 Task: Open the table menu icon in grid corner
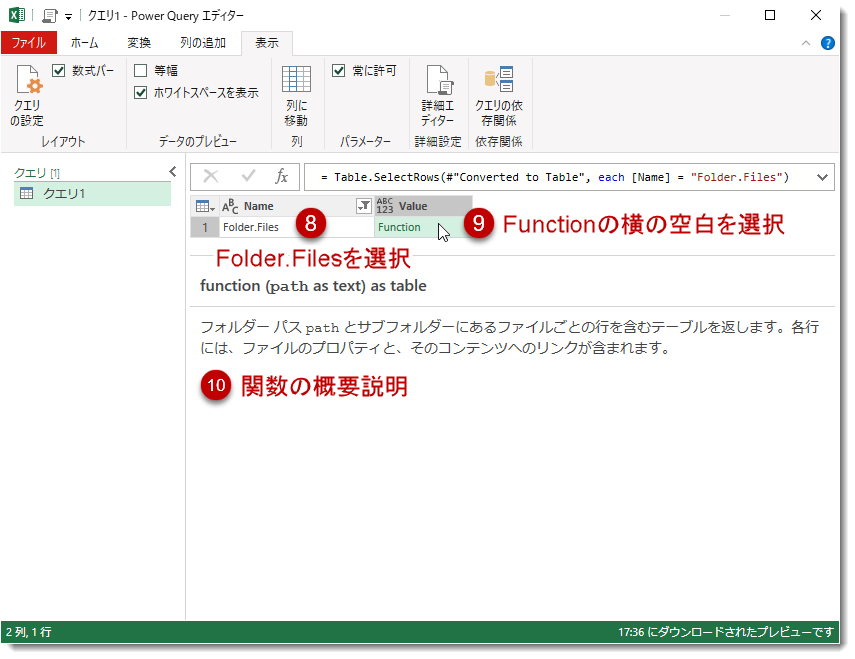tap(206, 204)
